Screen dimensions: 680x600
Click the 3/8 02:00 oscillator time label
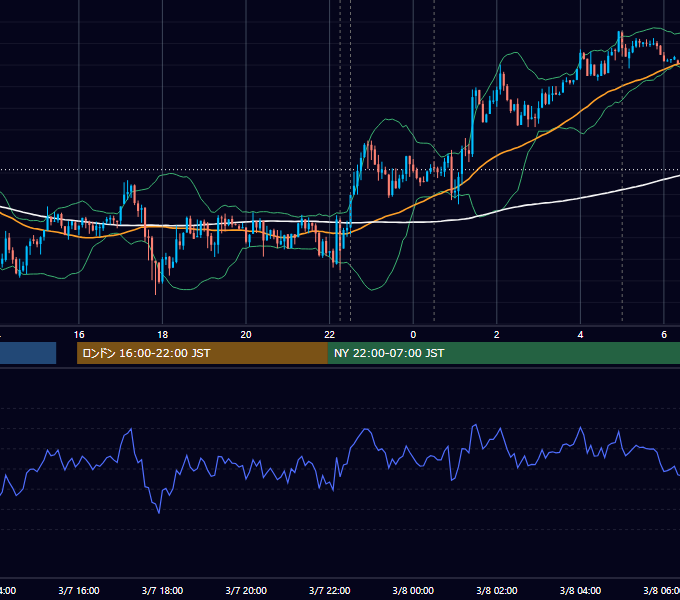pos(497,590)
